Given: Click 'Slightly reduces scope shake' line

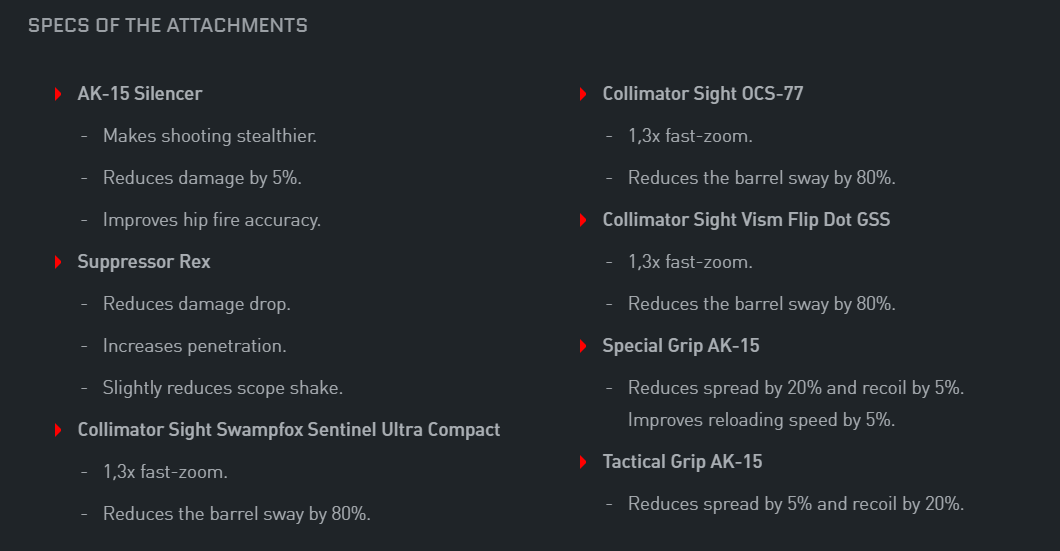Looking at the screenshot, I should tap(223, 388).
